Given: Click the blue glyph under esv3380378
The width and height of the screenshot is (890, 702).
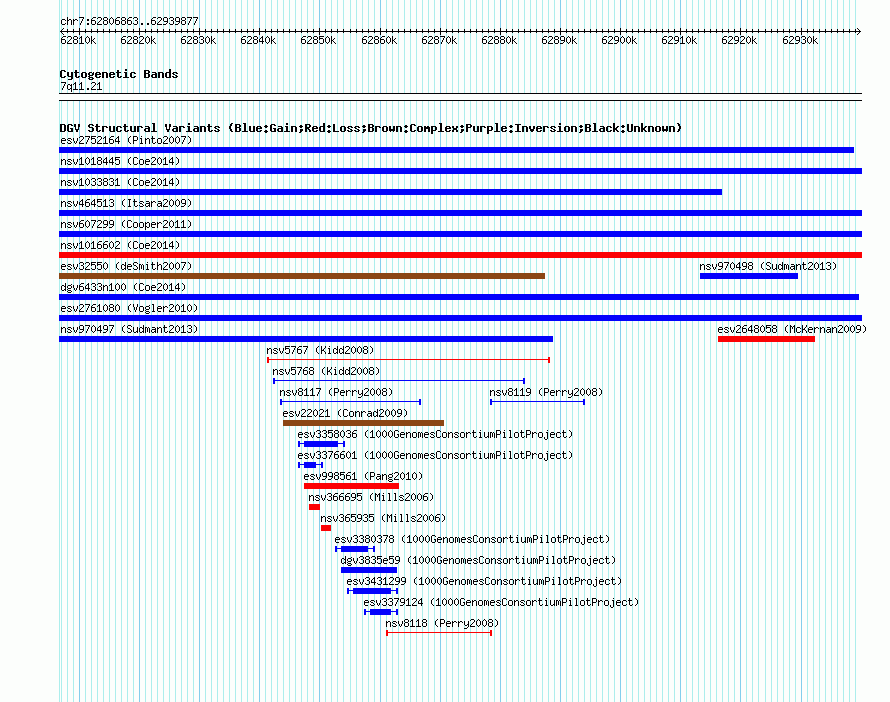Looking at the screenshot, I should (355, 549).
